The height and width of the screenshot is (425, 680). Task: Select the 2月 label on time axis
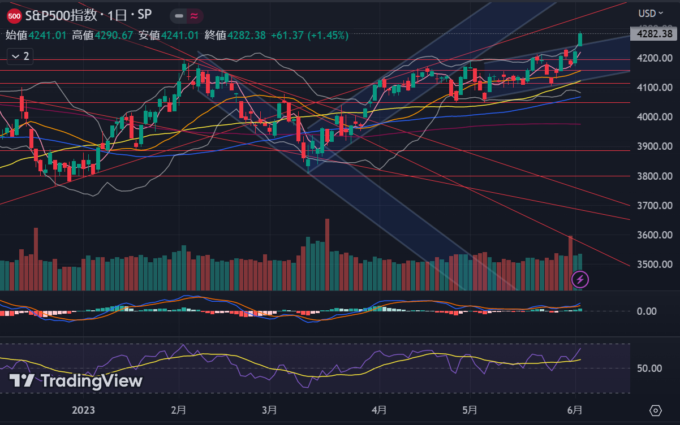coord(179,410)
